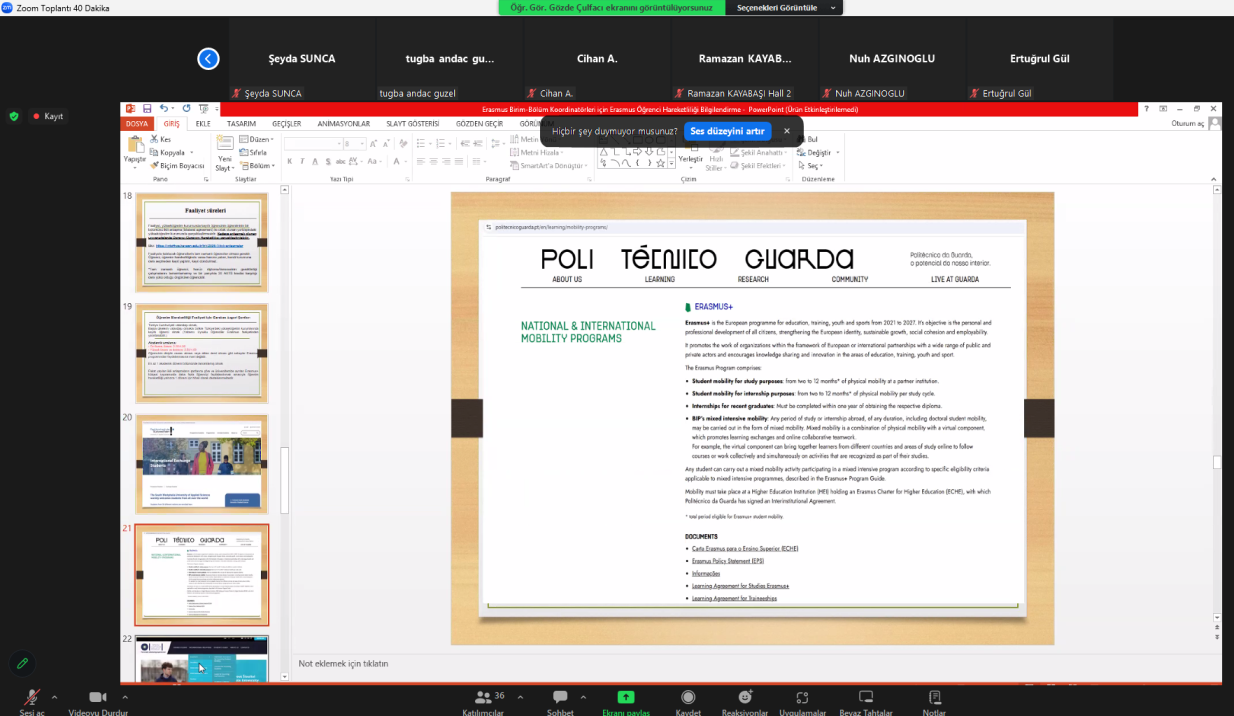
Task: Click the notes field "Not eklemek için tıklatın"
Action: (x=343, y=663)
